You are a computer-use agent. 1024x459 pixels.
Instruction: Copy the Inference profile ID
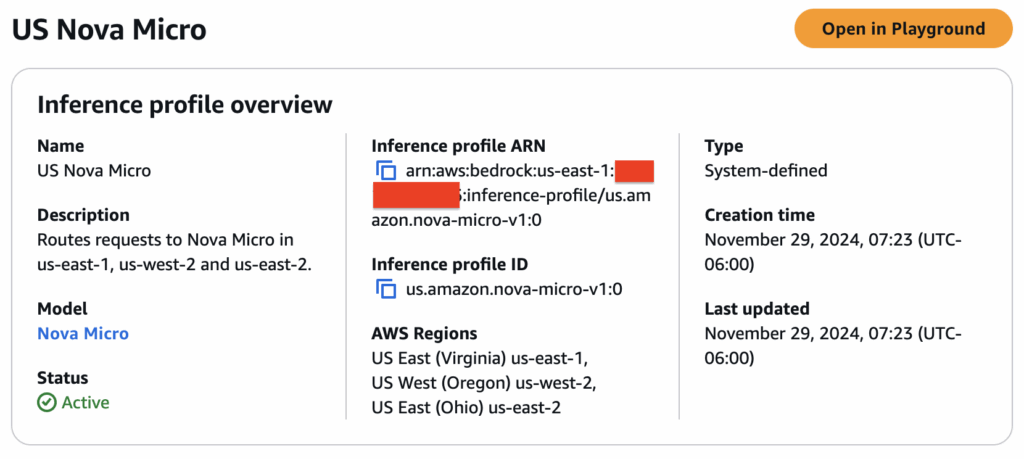pos(386,289)
